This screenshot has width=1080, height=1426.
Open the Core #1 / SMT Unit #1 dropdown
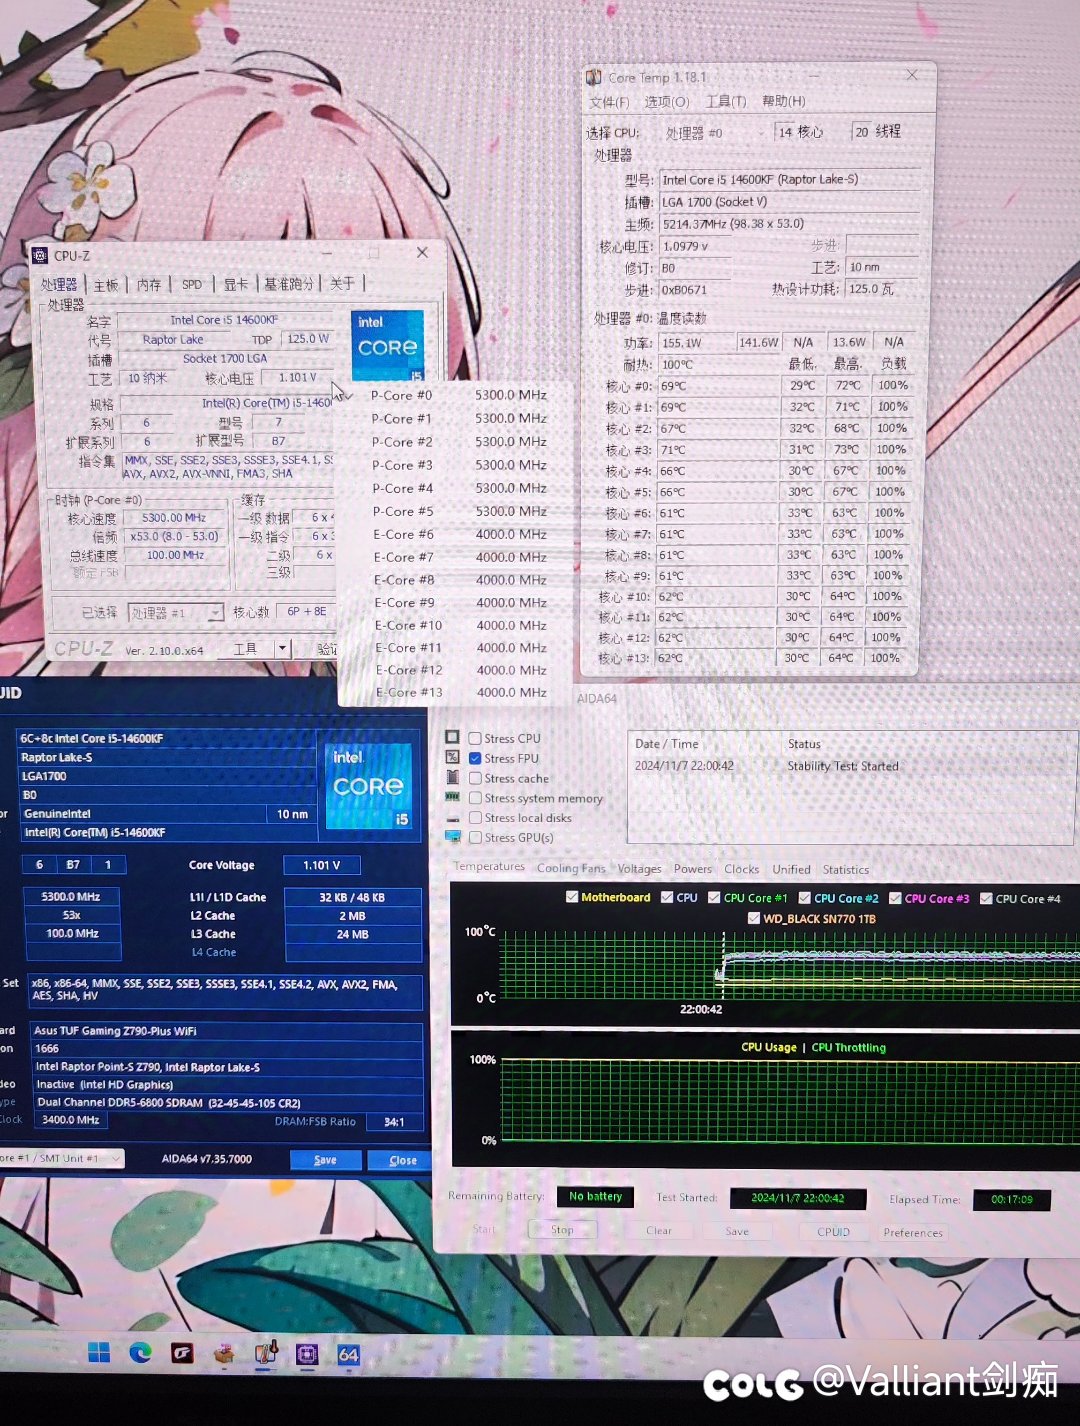pos(61,1158)
